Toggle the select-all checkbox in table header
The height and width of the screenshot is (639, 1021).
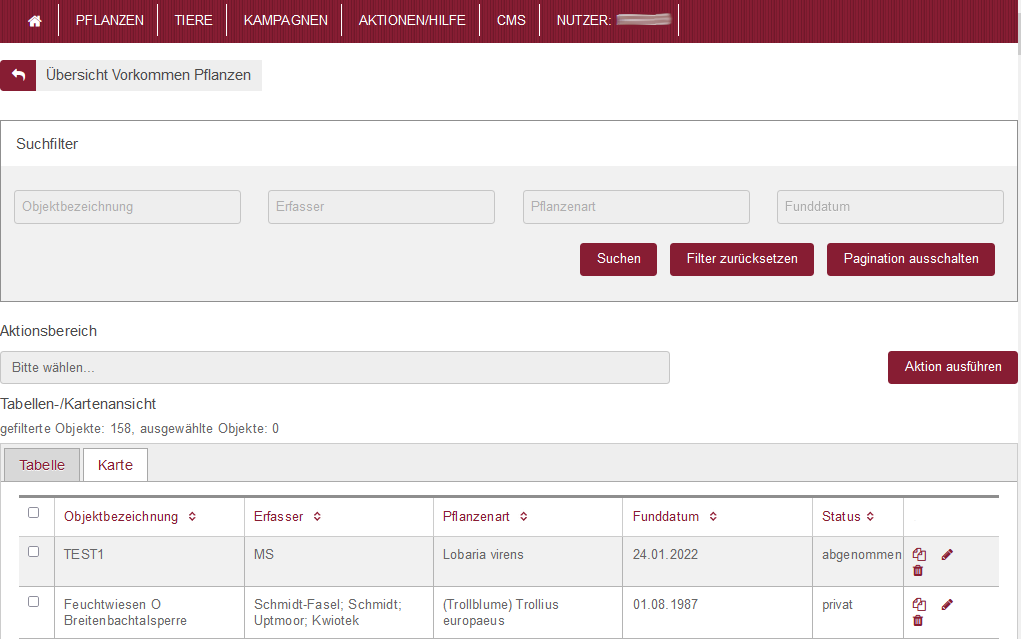(34, 513)
